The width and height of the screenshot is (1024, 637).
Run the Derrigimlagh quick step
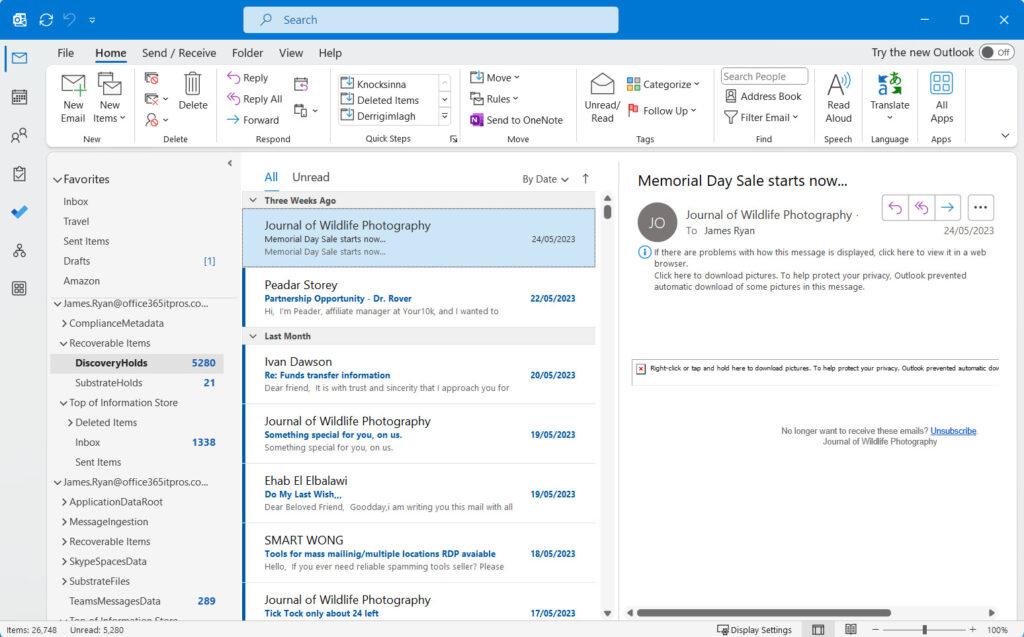tap(388, 116)
